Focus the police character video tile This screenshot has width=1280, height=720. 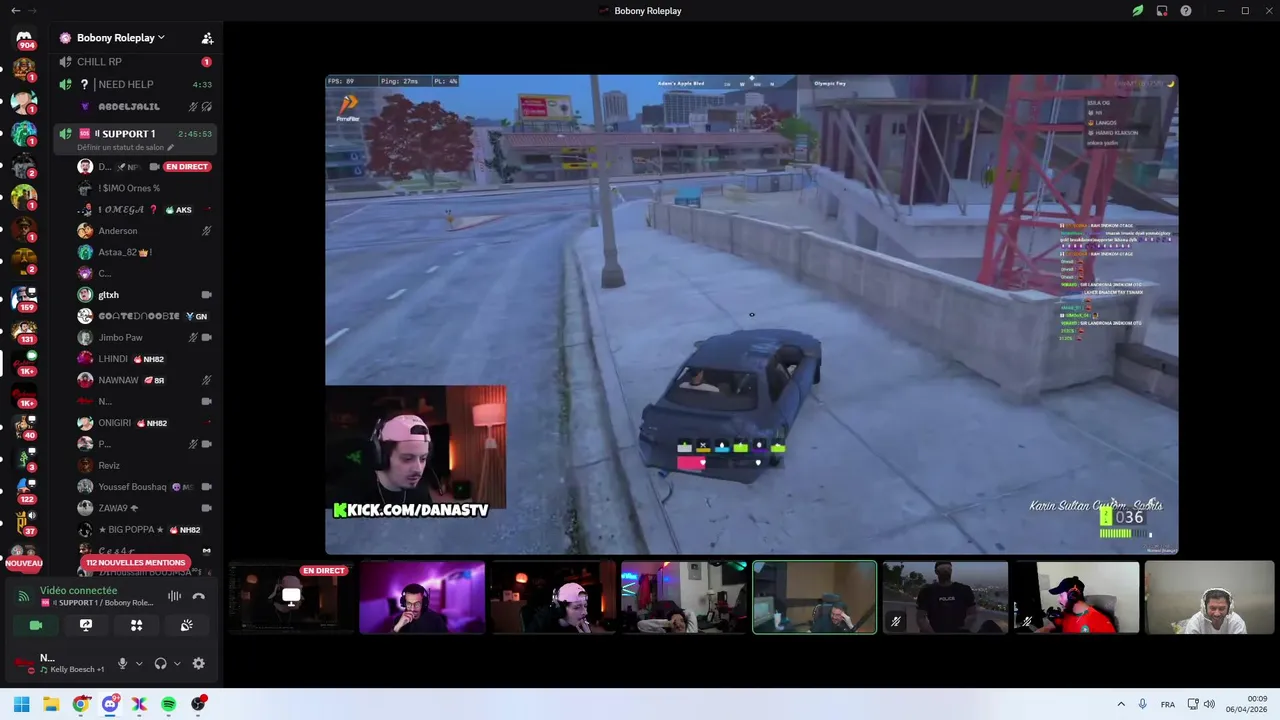(x=945, y=597)
